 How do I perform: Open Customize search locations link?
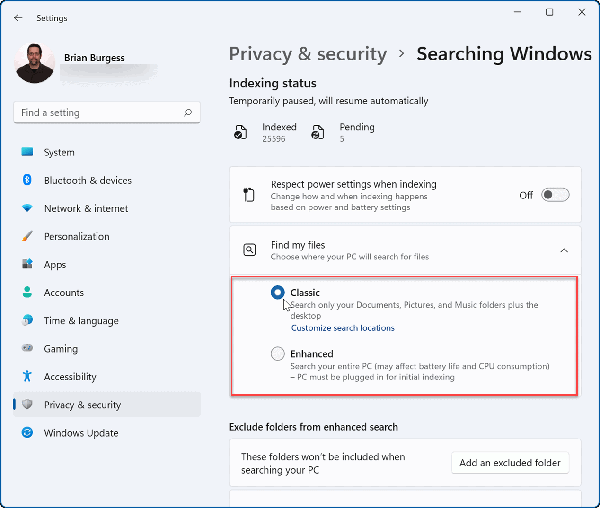(342, 328)
